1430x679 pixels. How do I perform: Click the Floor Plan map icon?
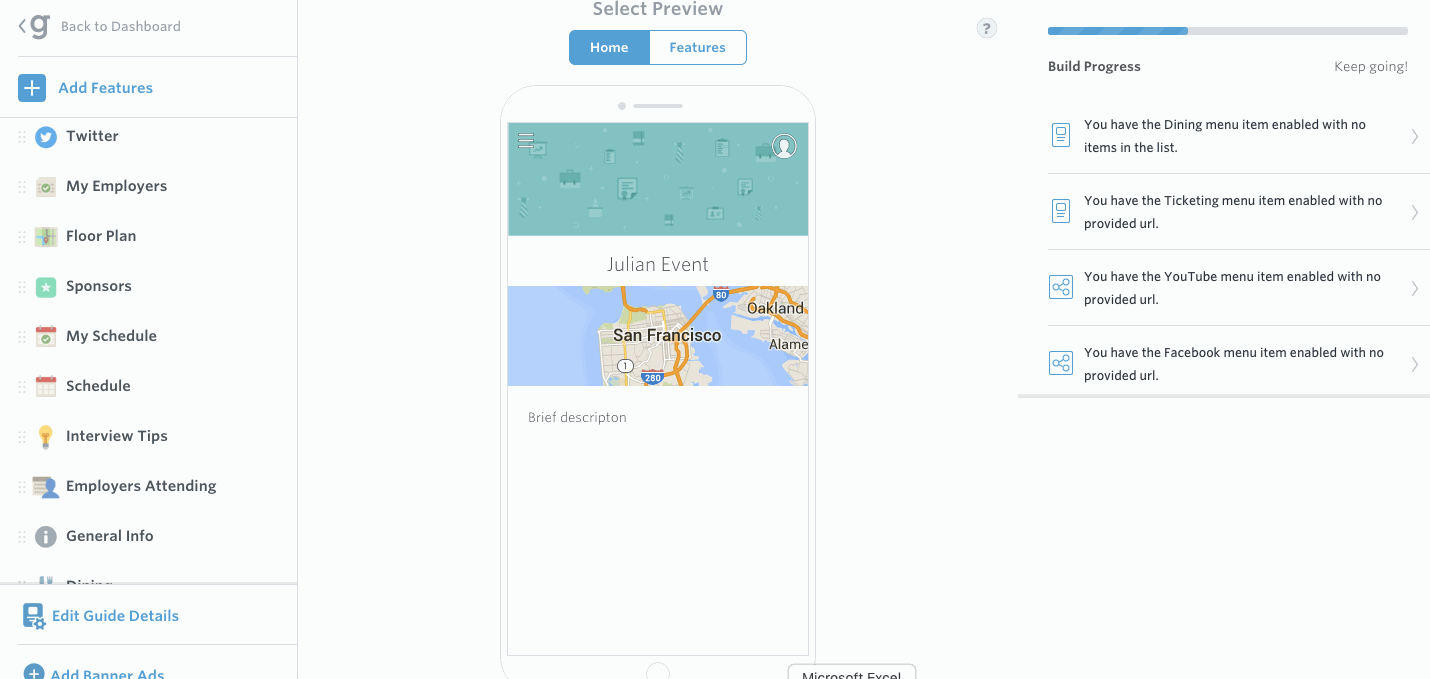tap(46, 237)
